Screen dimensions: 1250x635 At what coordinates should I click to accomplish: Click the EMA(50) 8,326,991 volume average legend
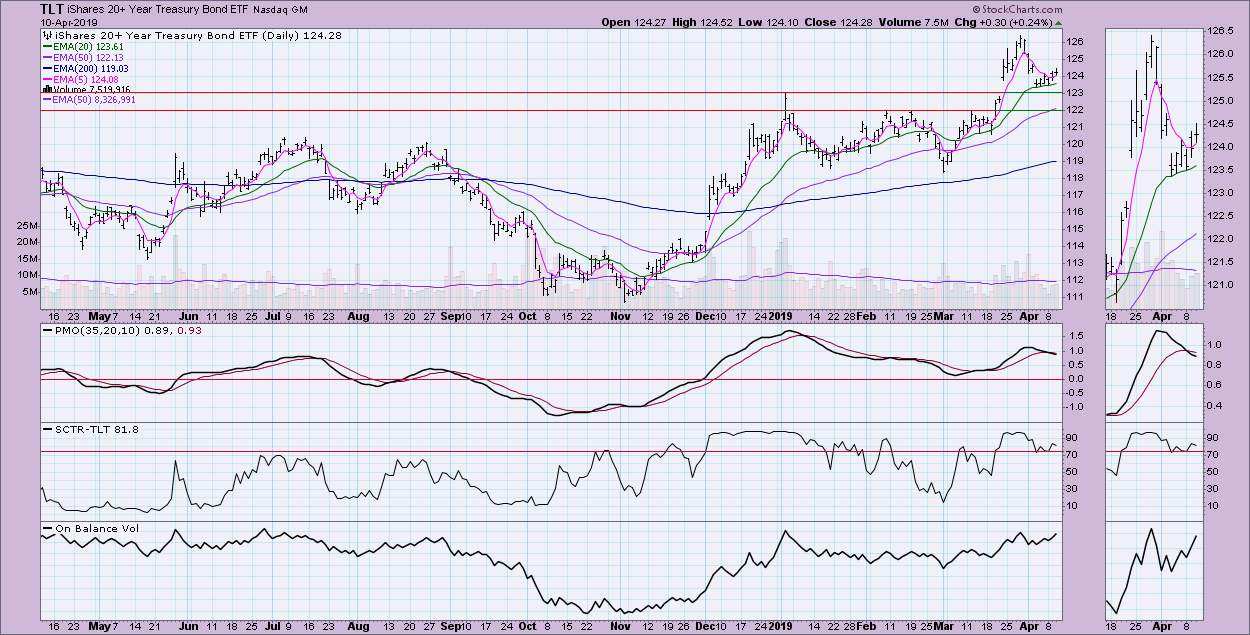tap(96, 100)
